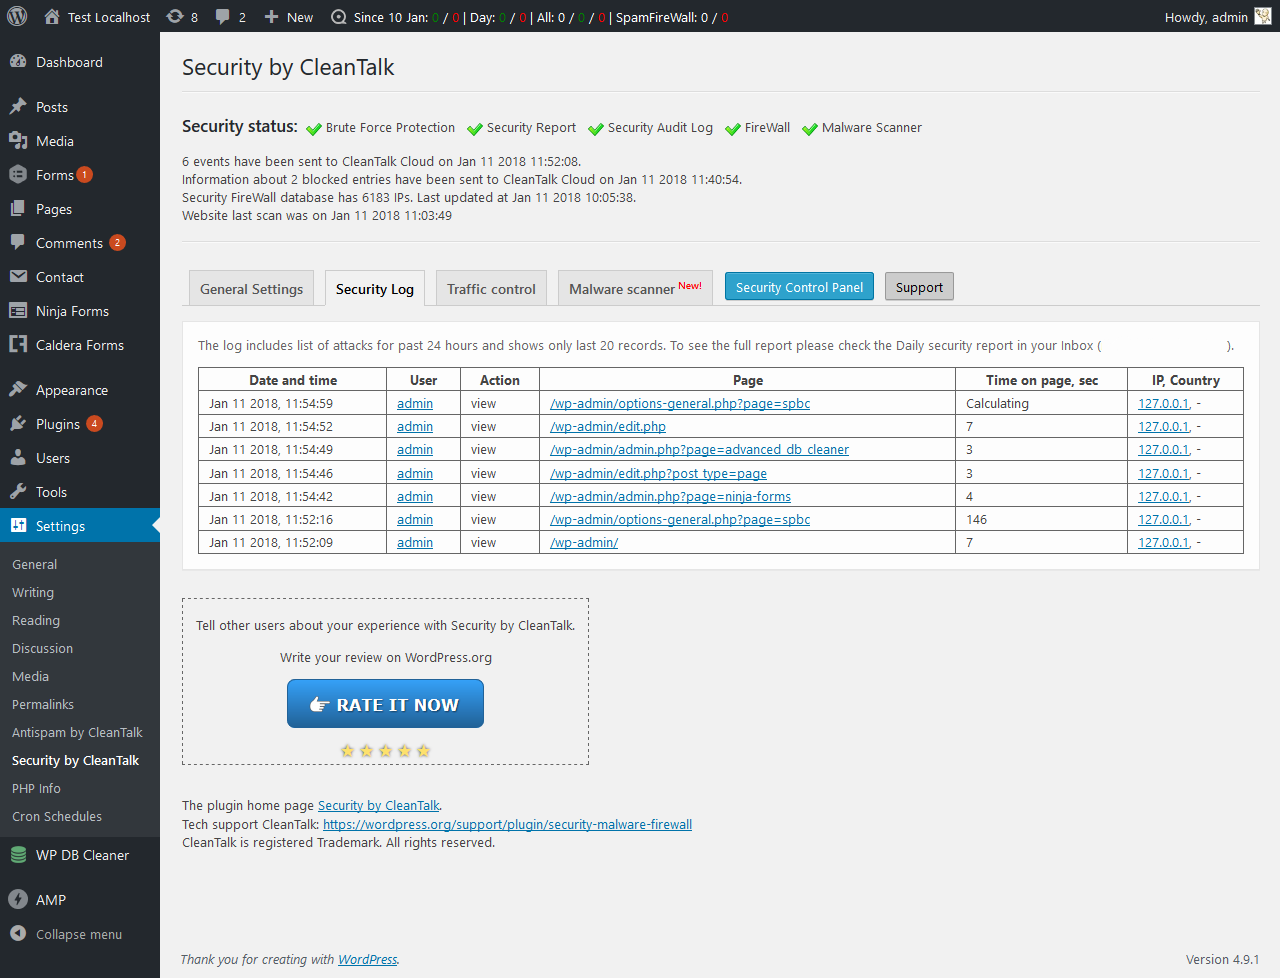Image resolution: width=1280 pixels, height=978 pixels.
Task: Open the advanced_db_cleaner page link
Action: pyautogui.click(x=699, y=450)
